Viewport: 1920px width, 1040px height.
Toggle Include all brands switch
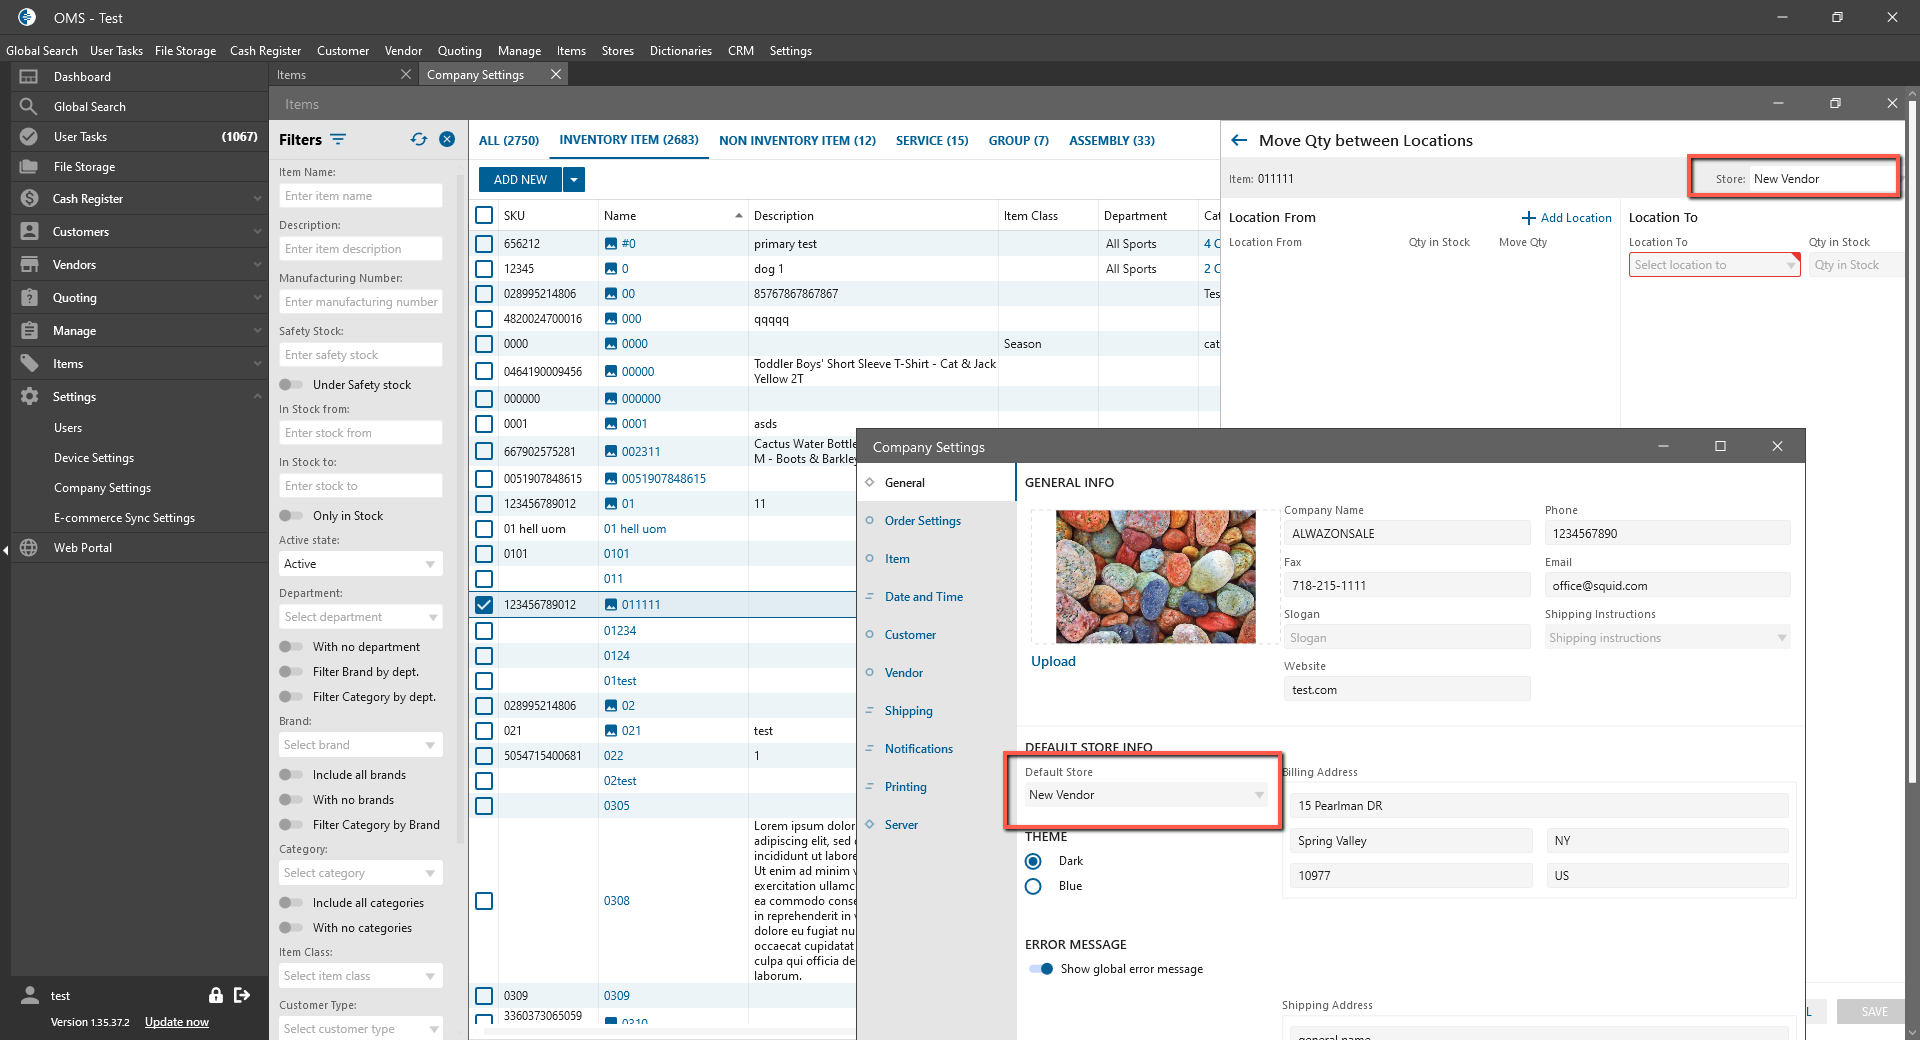click(x=291, y=775)
